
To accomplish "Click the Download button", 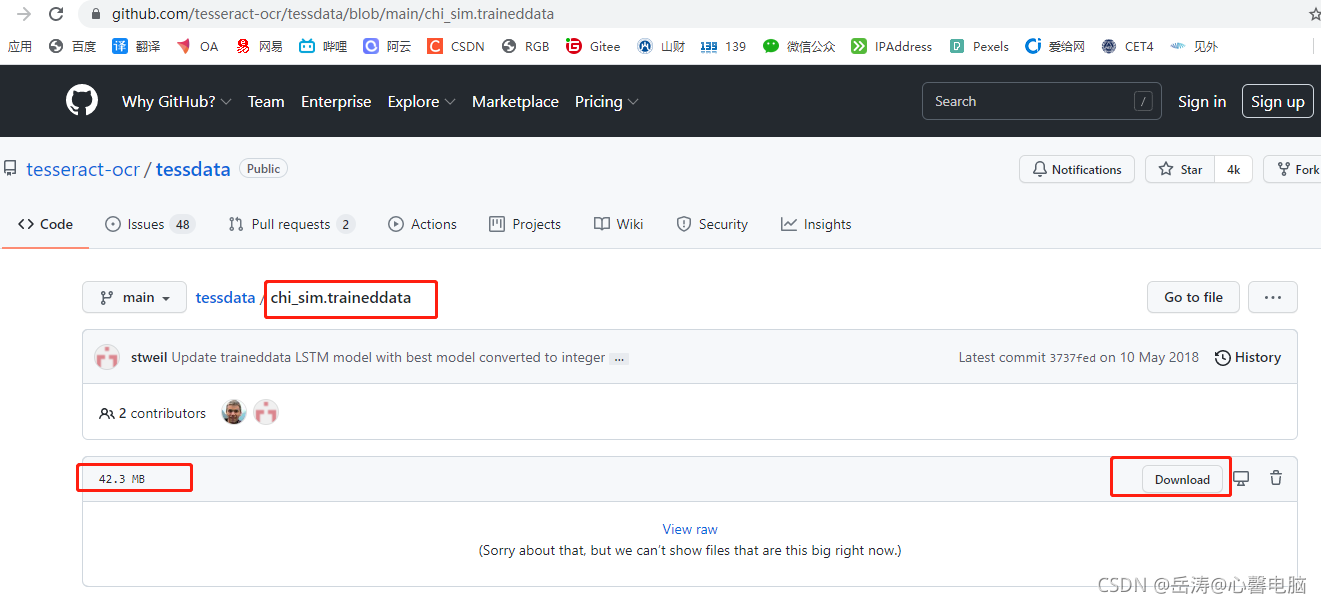I will pos(1182,479).
